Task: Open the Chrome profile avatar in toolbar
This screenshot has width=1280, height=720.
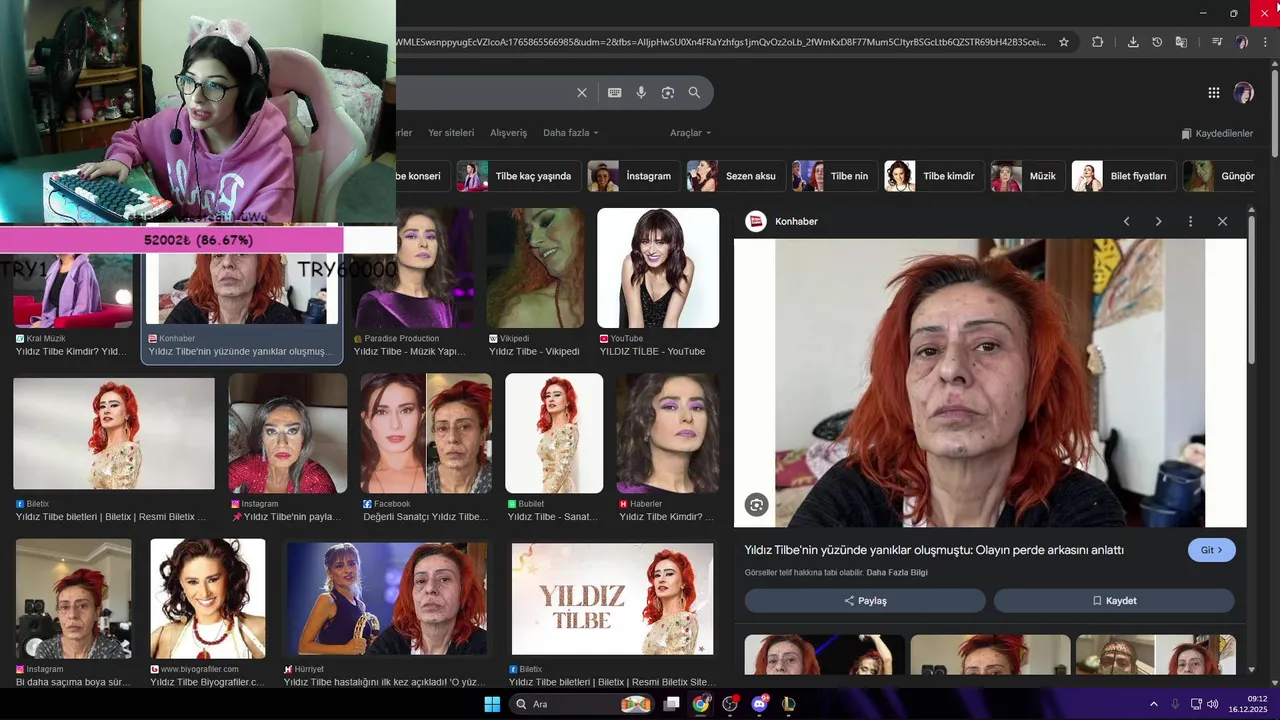Action: click(1242, 42)
